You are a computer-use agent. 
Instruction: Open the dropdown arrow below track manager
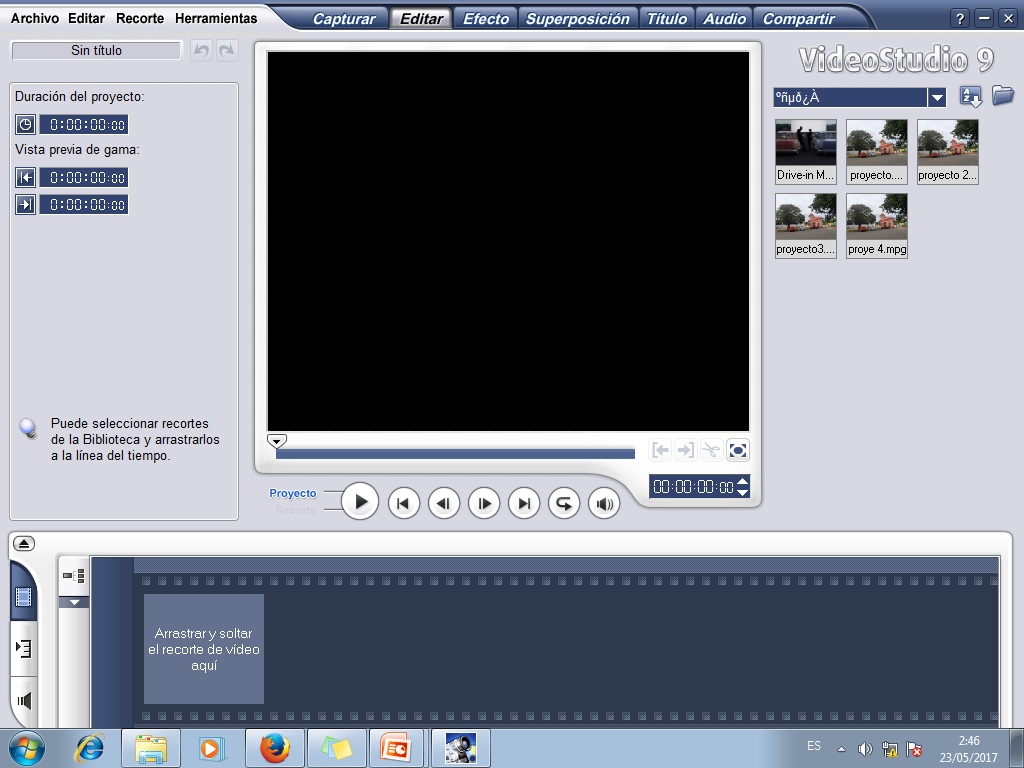[74, 602]
